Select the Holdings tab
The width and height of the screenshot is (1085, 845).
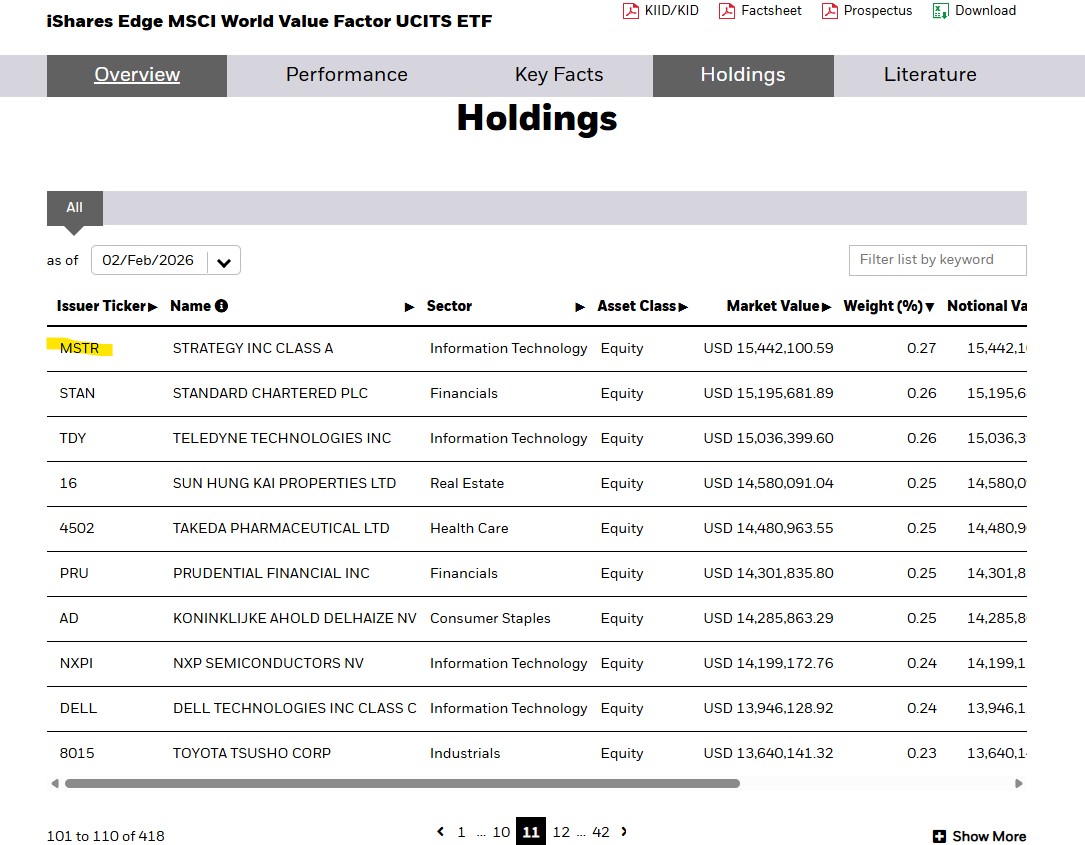(743, 75)
